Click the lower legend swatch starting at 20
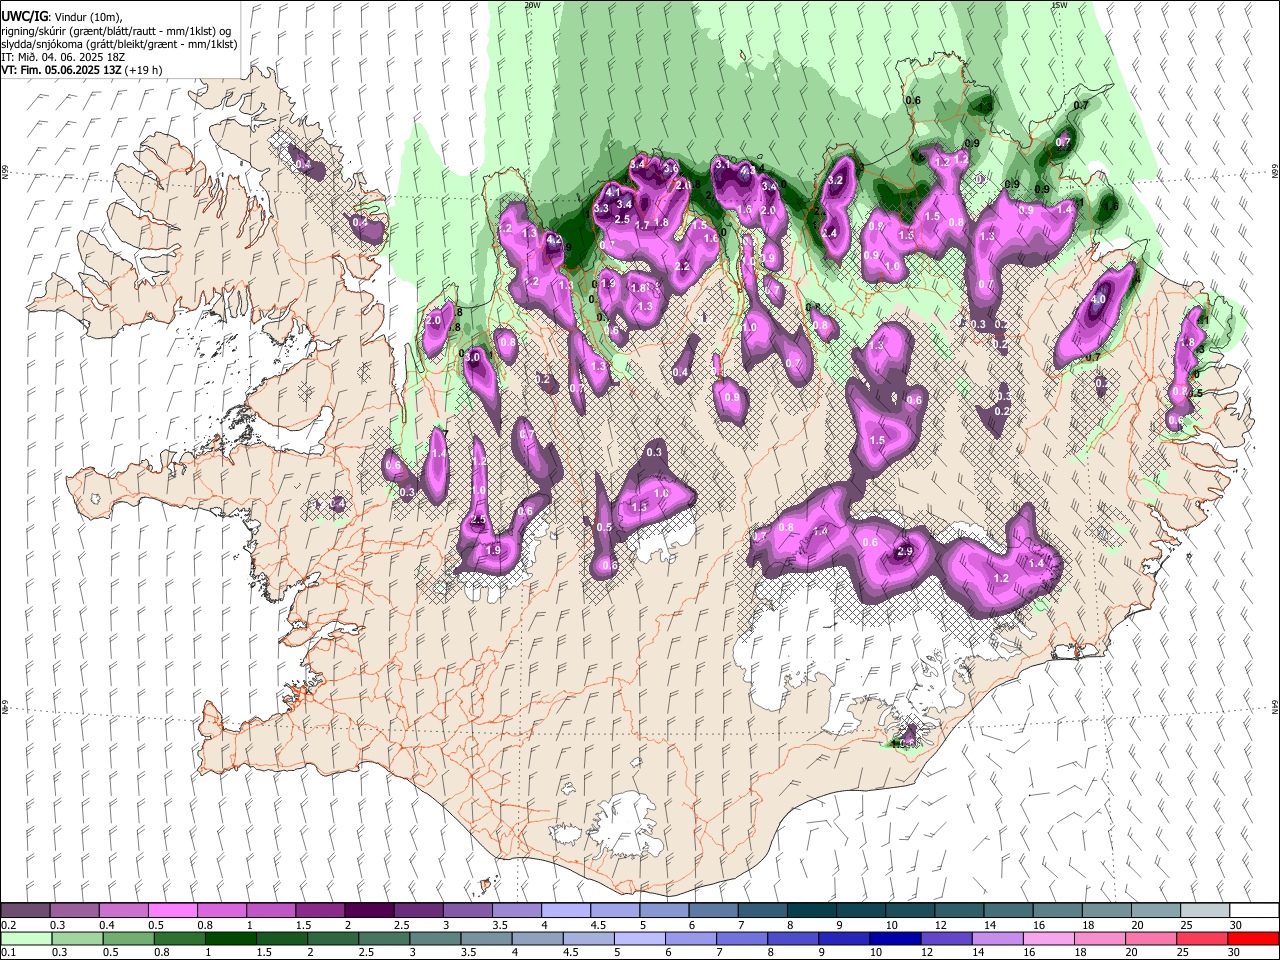 [1150, 938]
